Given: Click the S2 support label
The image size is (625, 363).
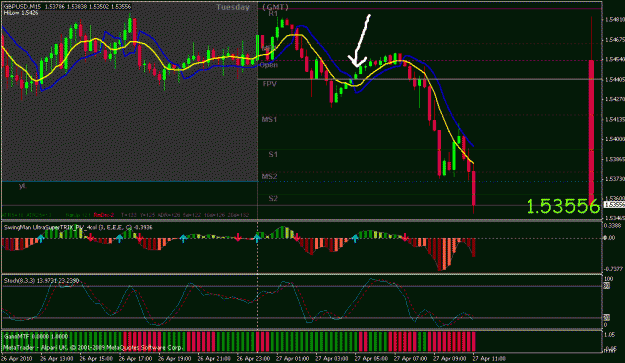Looking at the screenshot, I should pyautogui.click(x=273, y=198).
